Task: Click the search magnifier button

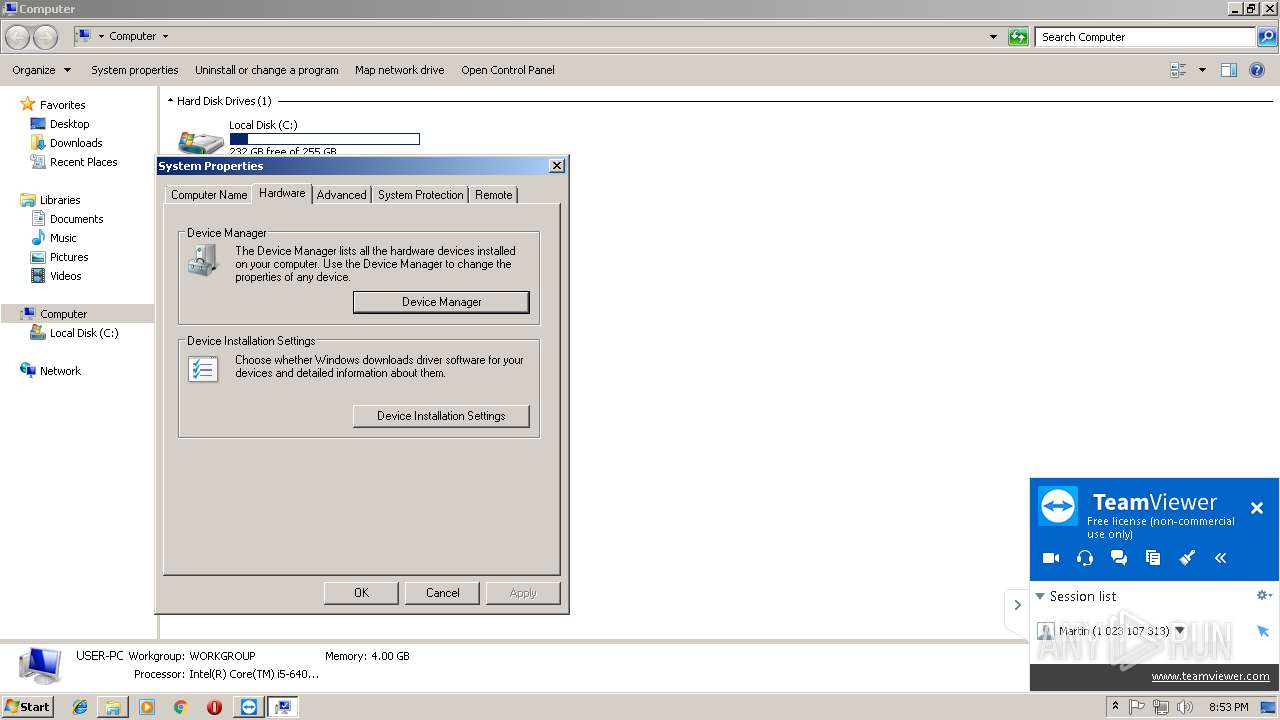Action: click(x=1266, y=37)
